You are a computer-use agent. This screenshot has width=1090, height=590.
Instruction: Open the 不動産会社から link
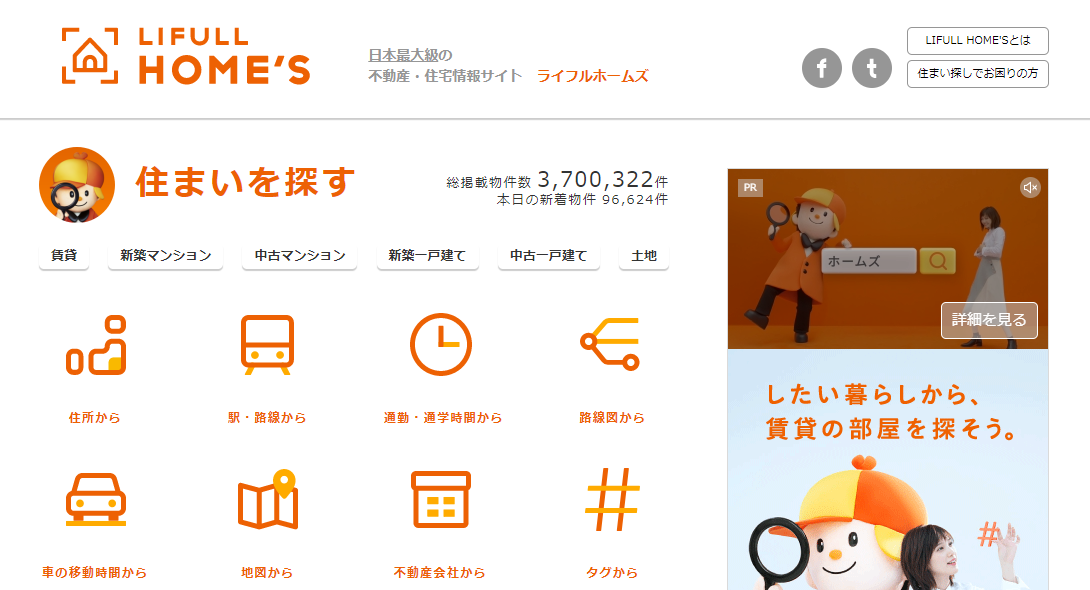pos(439,573)
